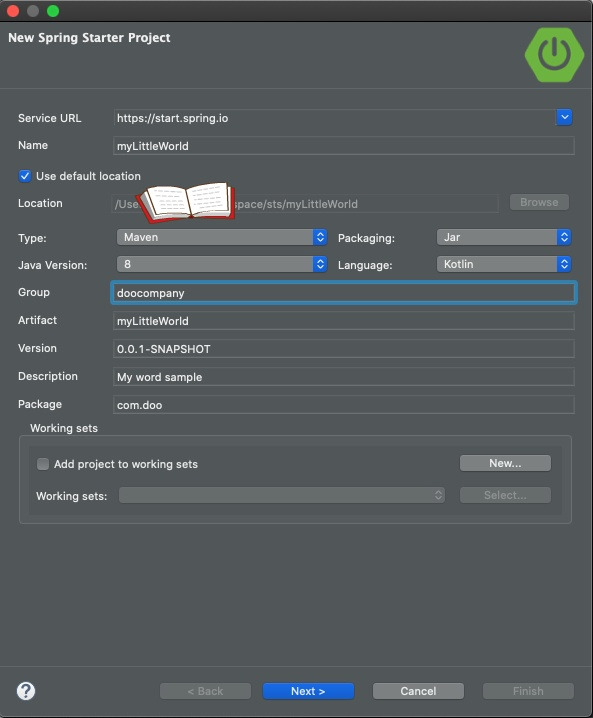This screenshot has height=718, width=593.
Task: Focus the Service URL text field
Action: [x=335, y=118]
